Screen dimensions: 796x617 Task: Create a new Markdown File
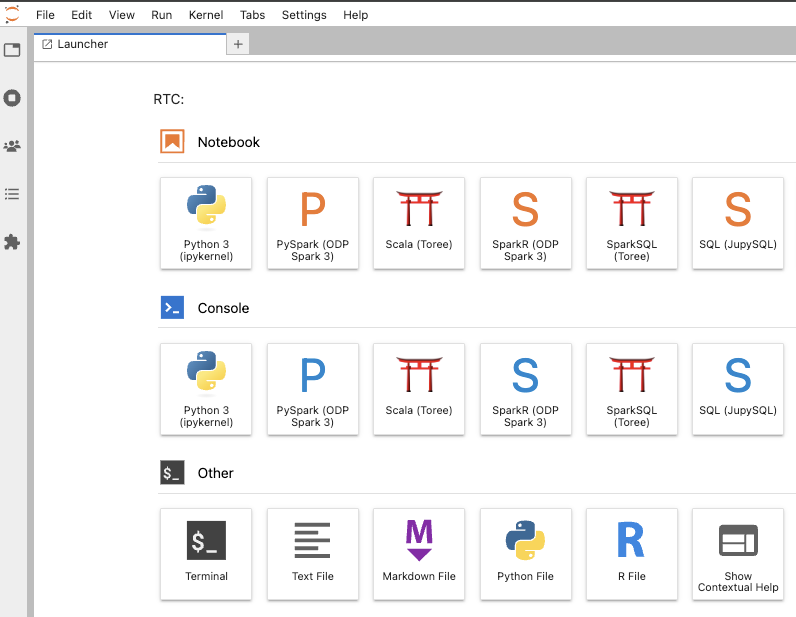tap(419, 554)
